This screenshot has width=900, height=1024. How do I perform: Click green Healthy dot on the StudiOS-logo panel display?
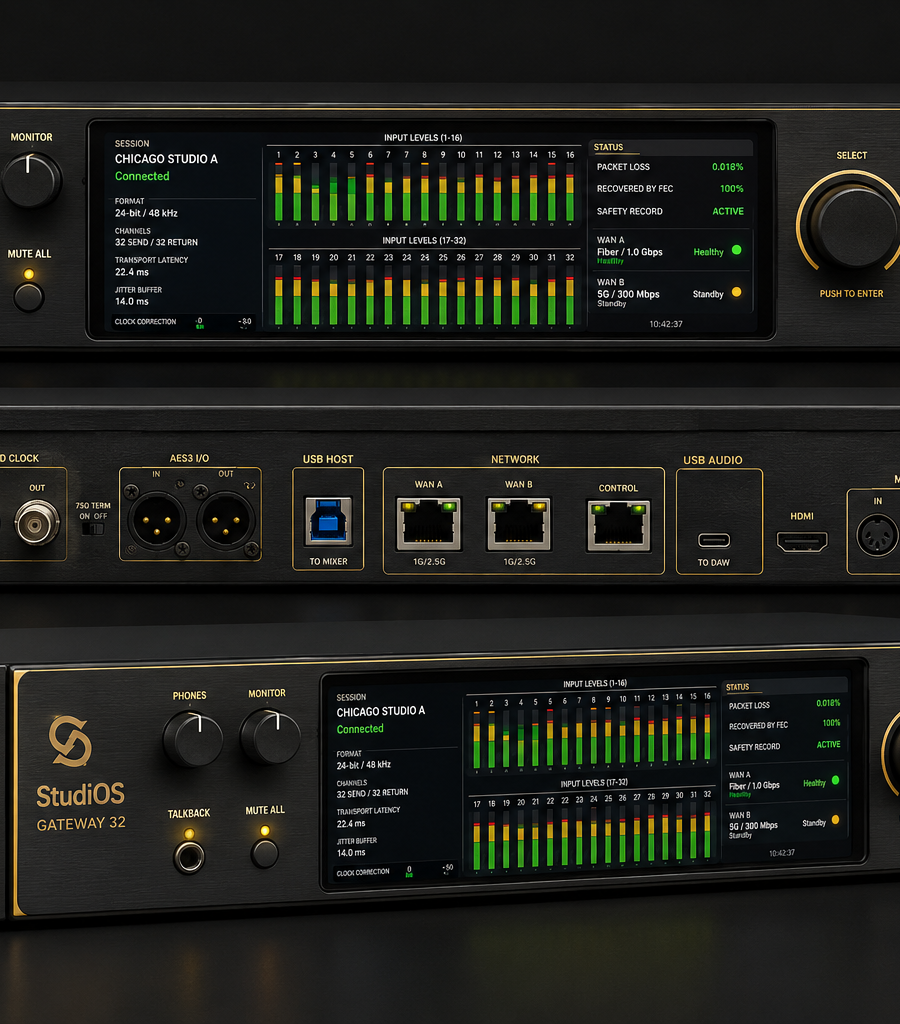click(x=835, y=780)
